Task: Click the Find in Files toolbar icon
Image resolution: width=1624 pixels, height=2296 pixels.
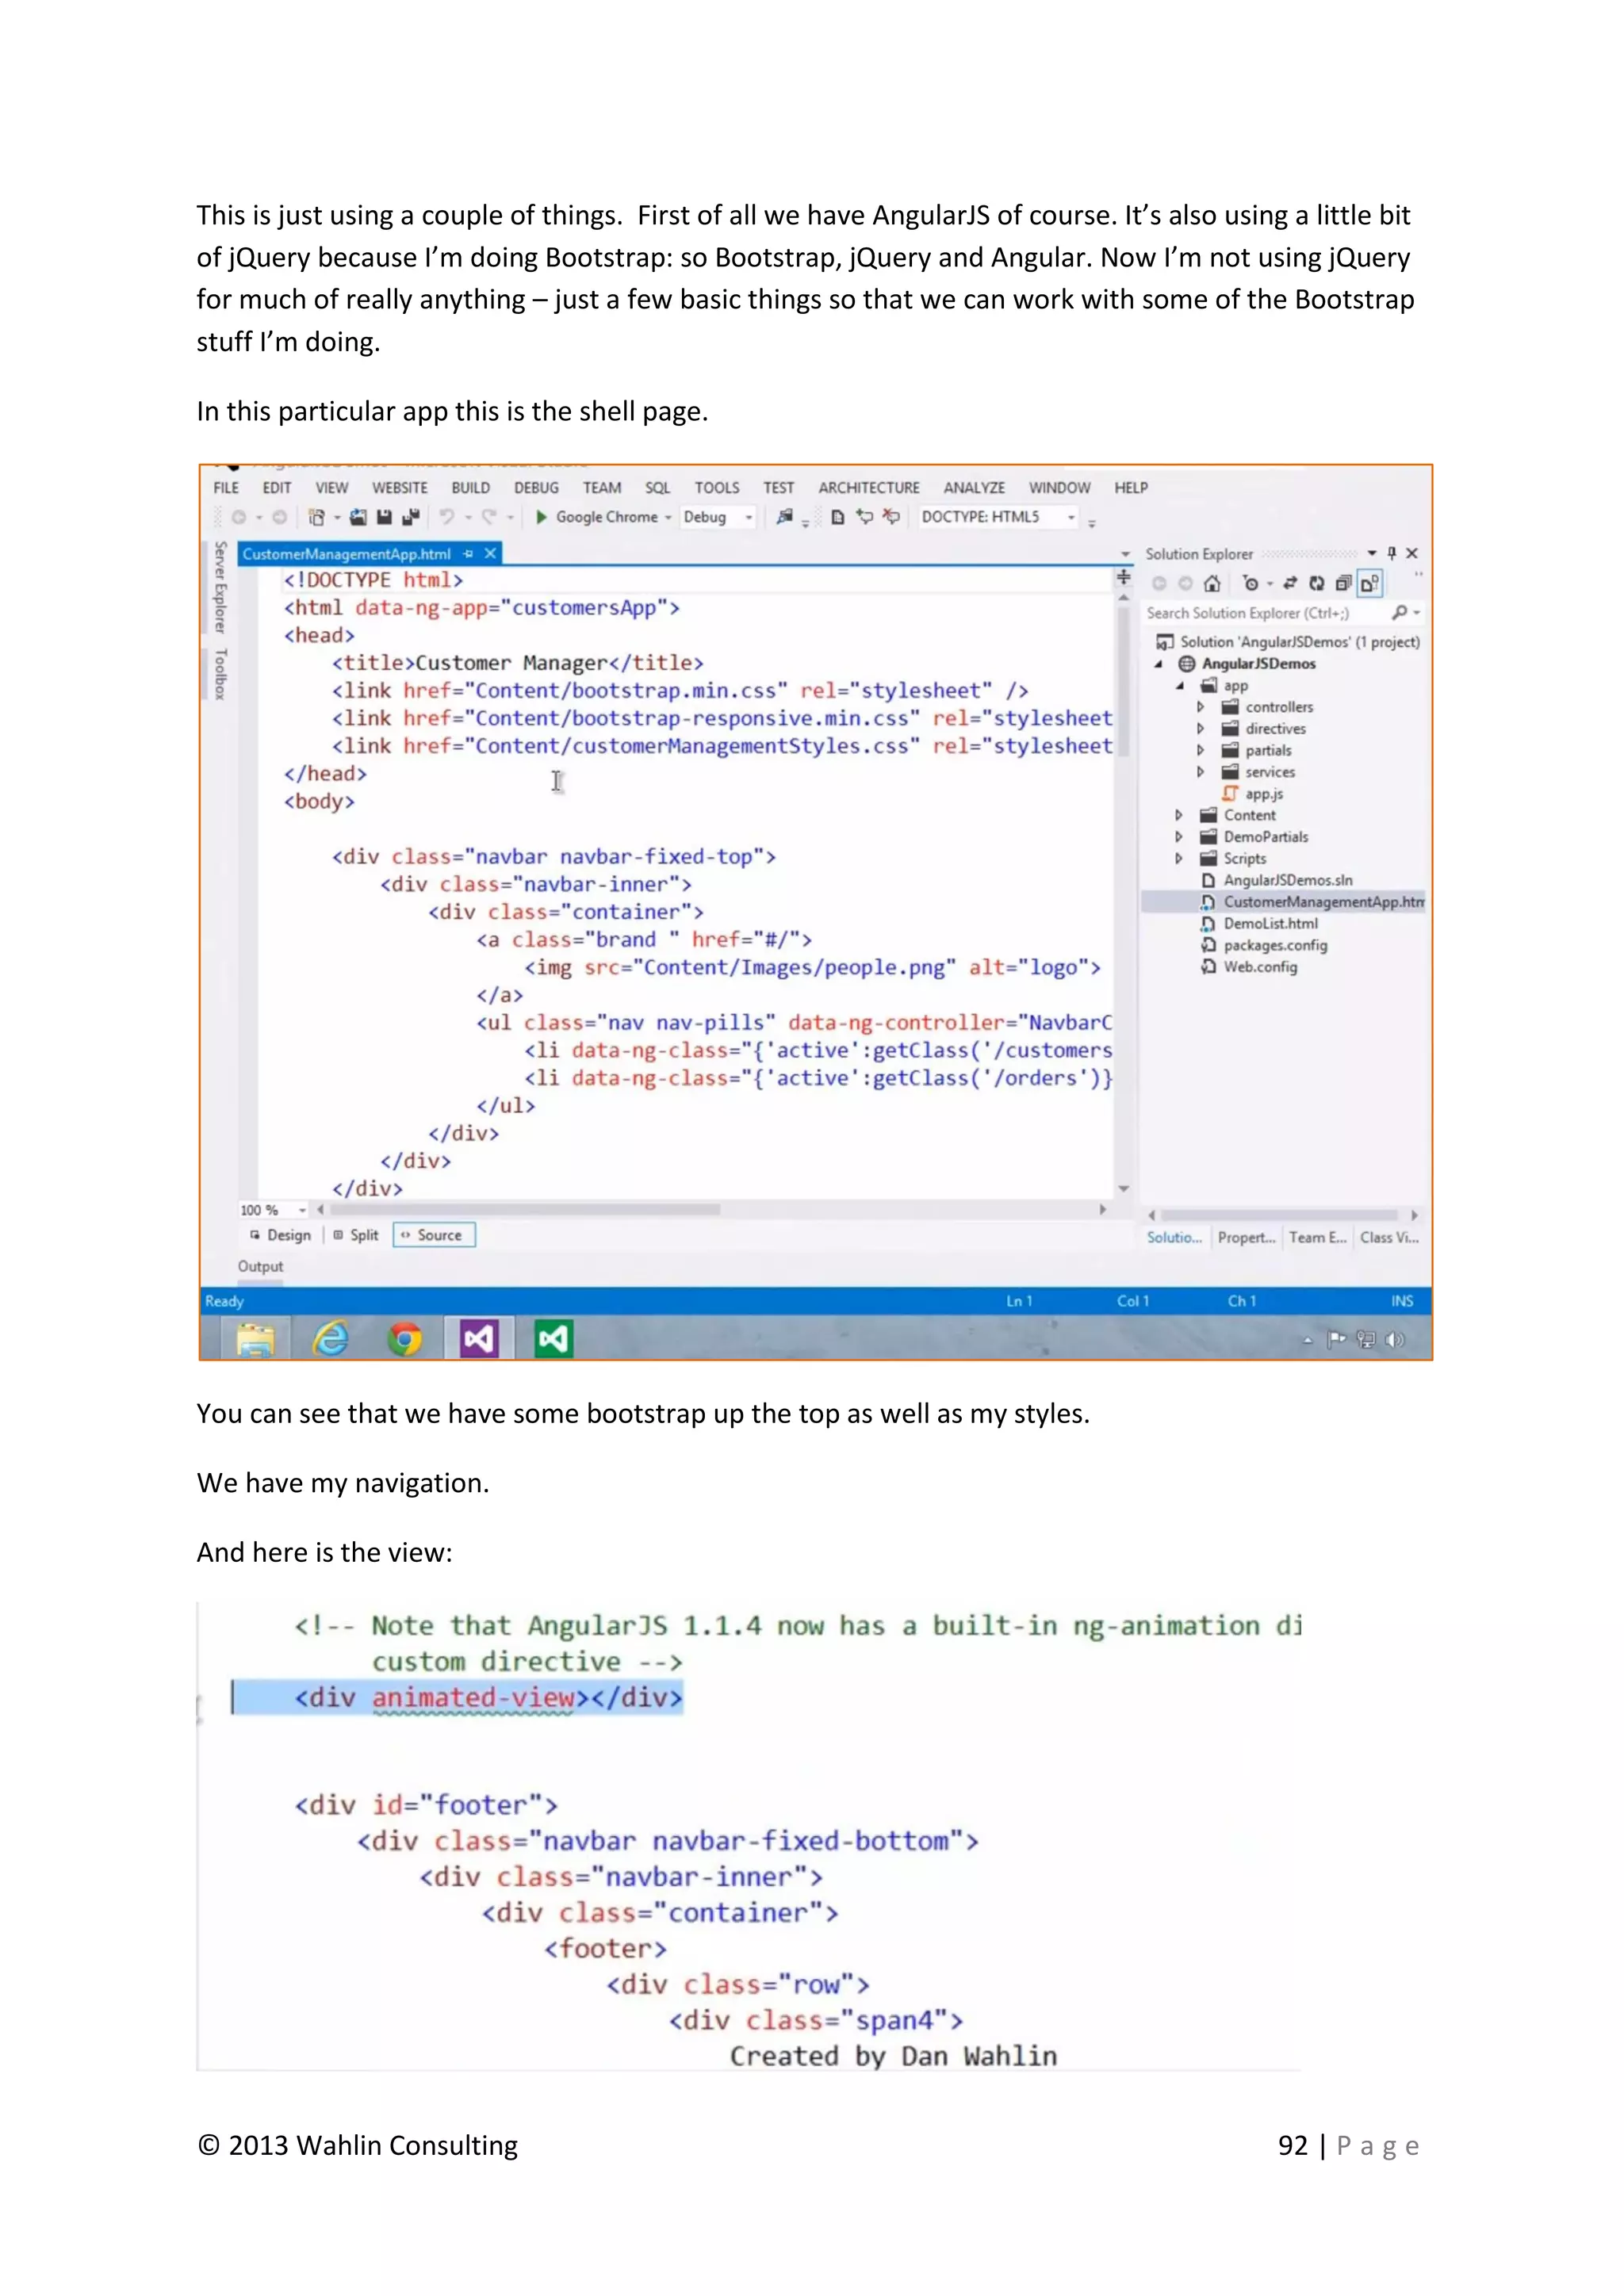Action: 785,517
